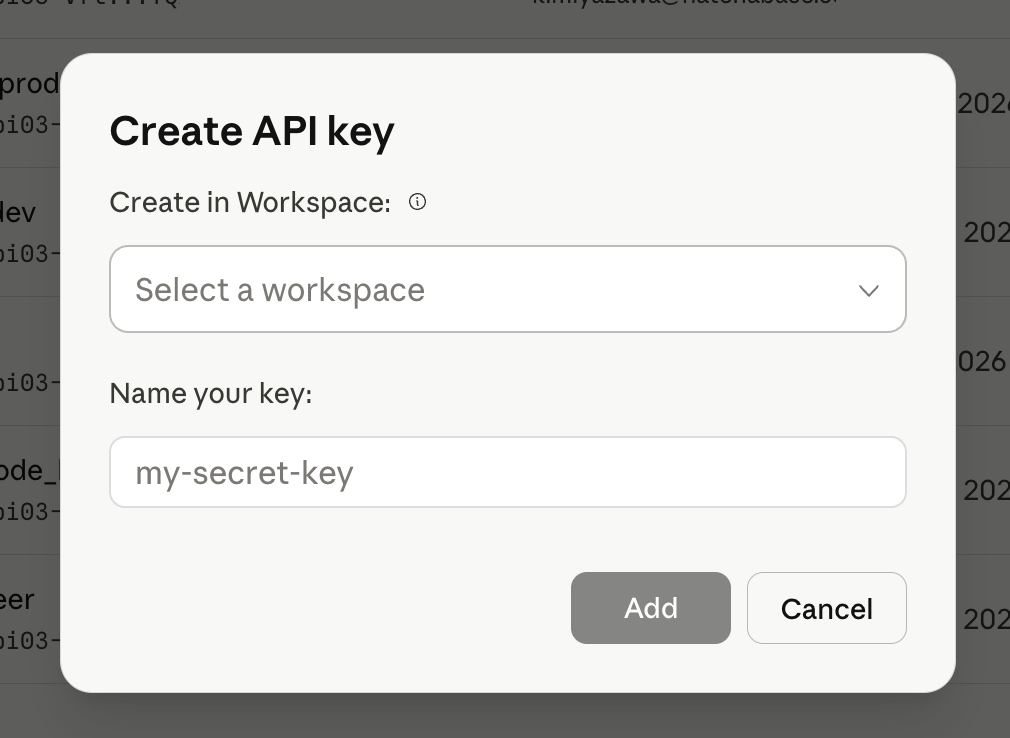Select the prod key row behind the dialog
This screenshot has height=738, width=1010.
[x=30, y=84]
